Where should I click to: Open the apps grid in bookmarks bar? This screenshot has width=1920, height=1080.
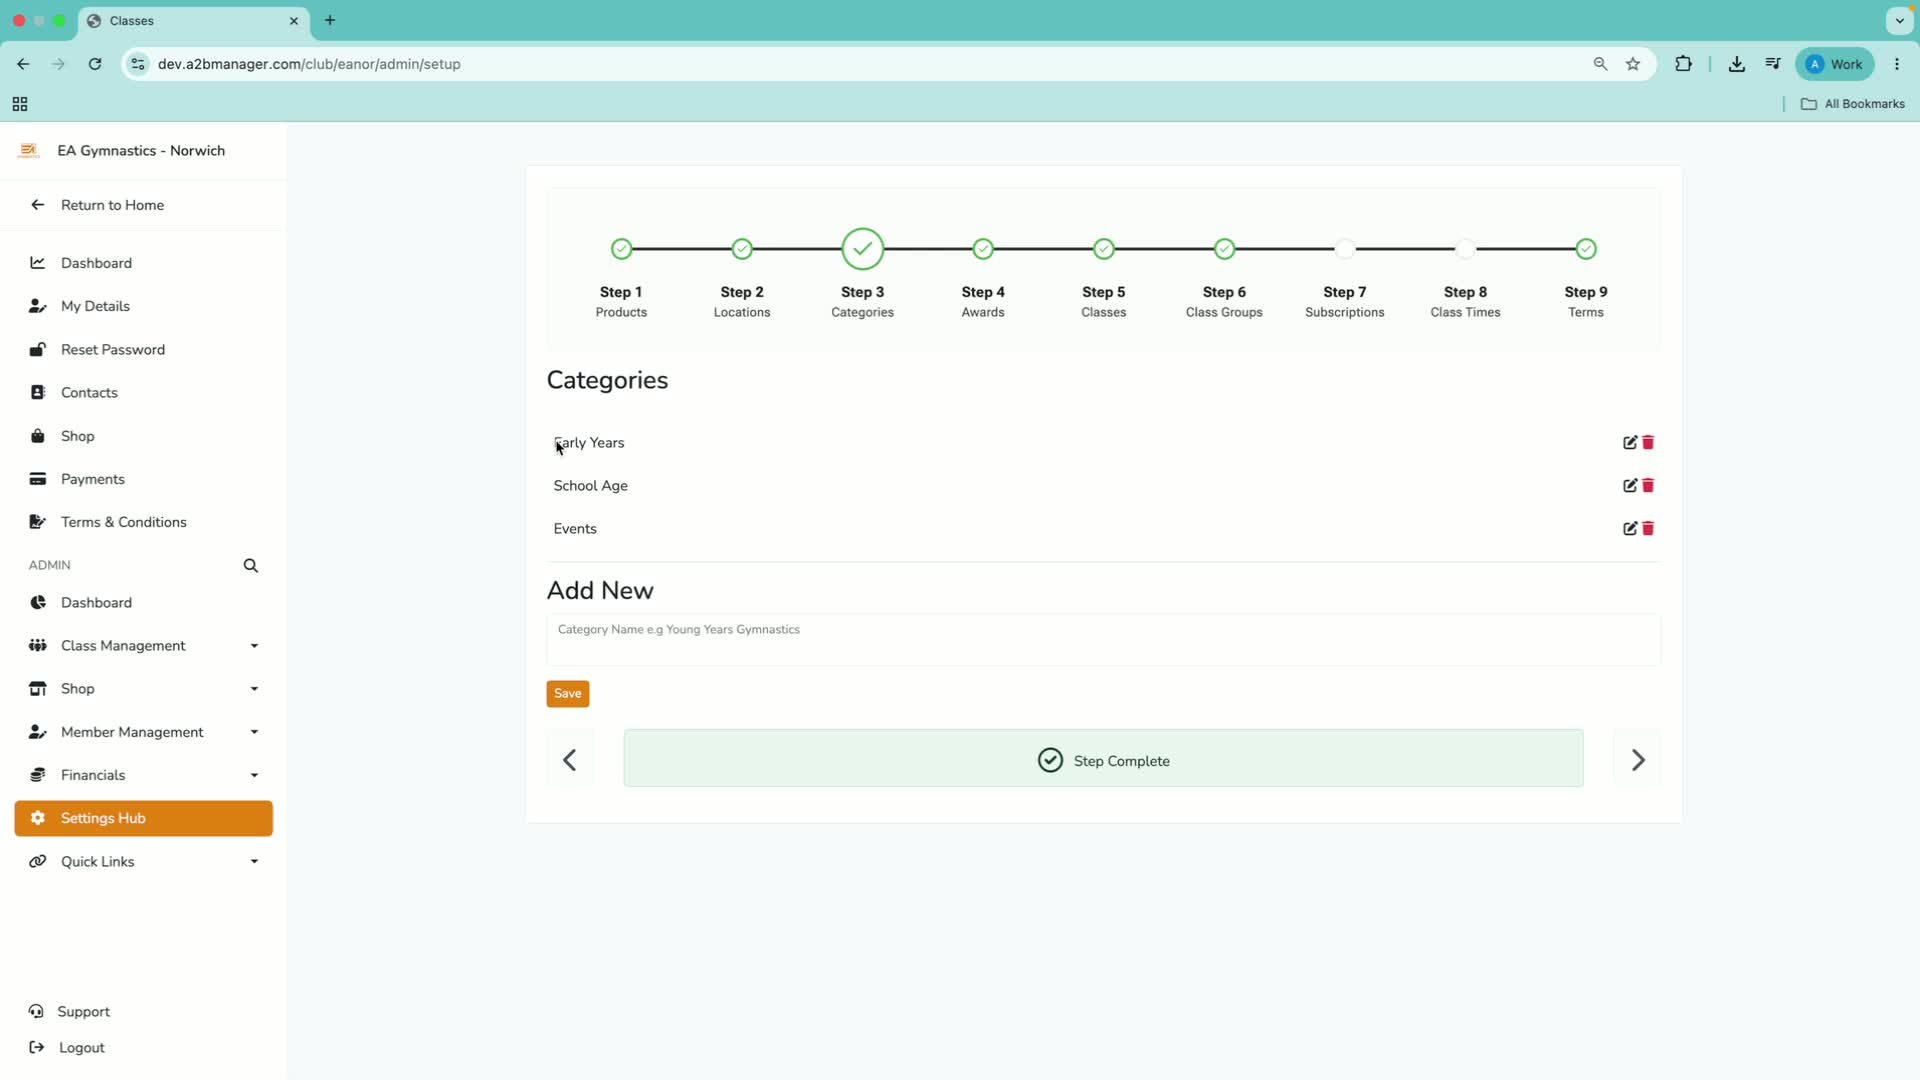(20, 104)
